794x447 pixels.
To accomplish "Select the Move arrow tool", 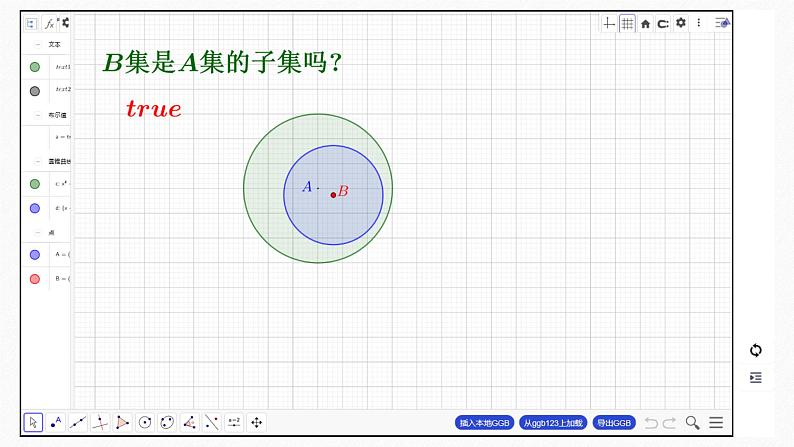I will point(33,422).
